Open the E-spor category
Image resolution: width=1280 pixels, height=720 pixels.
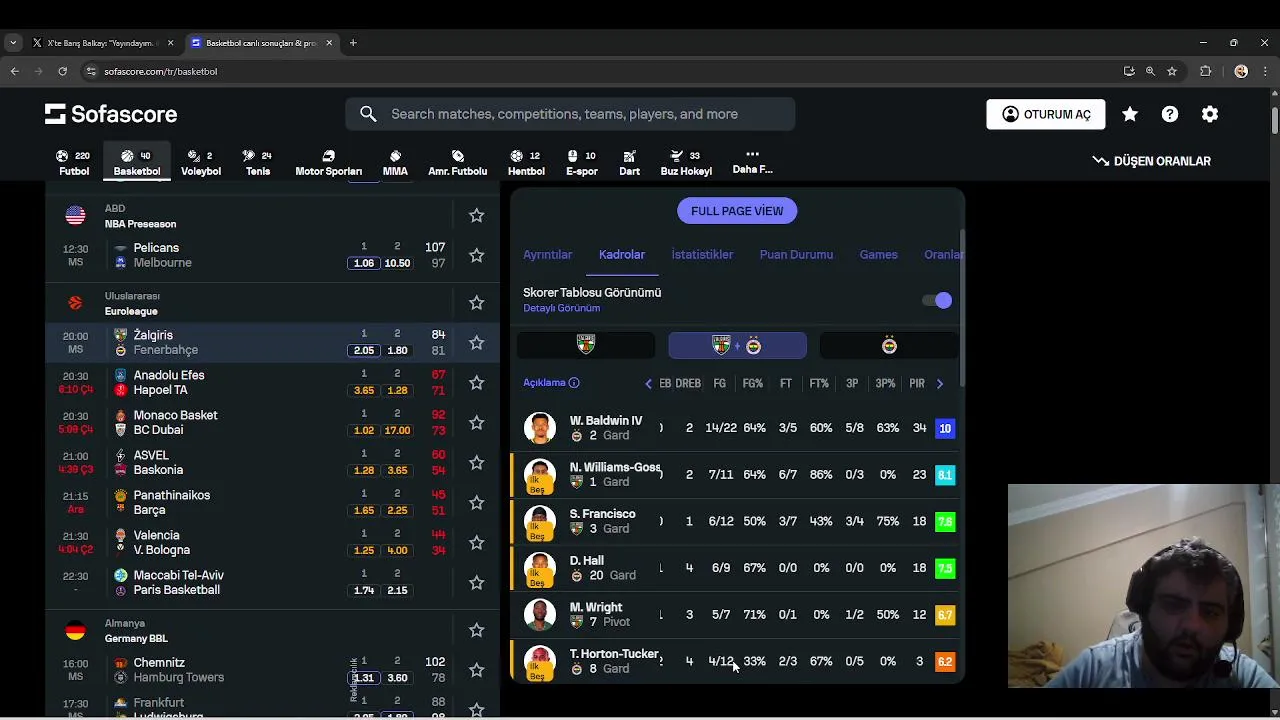pyautogui.click(x=581, y=163)
